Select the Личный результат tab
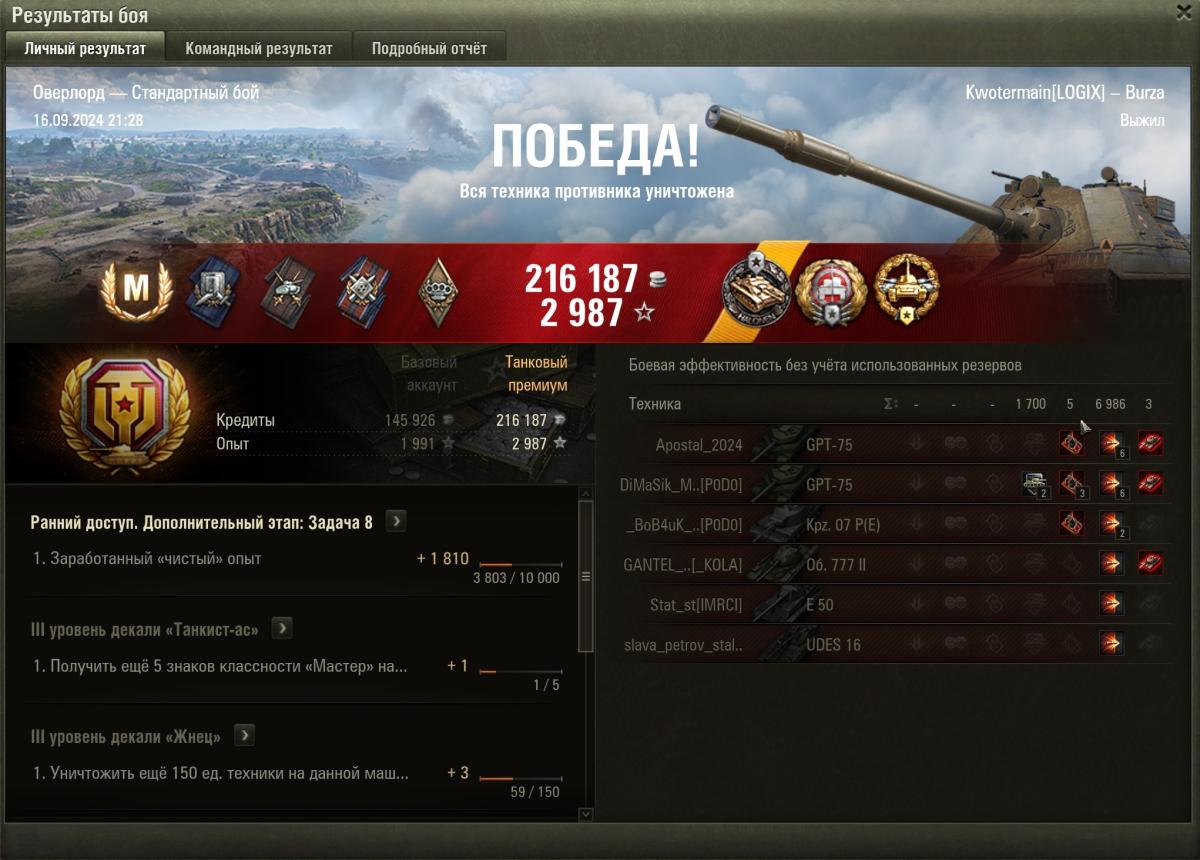Viewport: 1200px width, 860px height. click(84, 48)
